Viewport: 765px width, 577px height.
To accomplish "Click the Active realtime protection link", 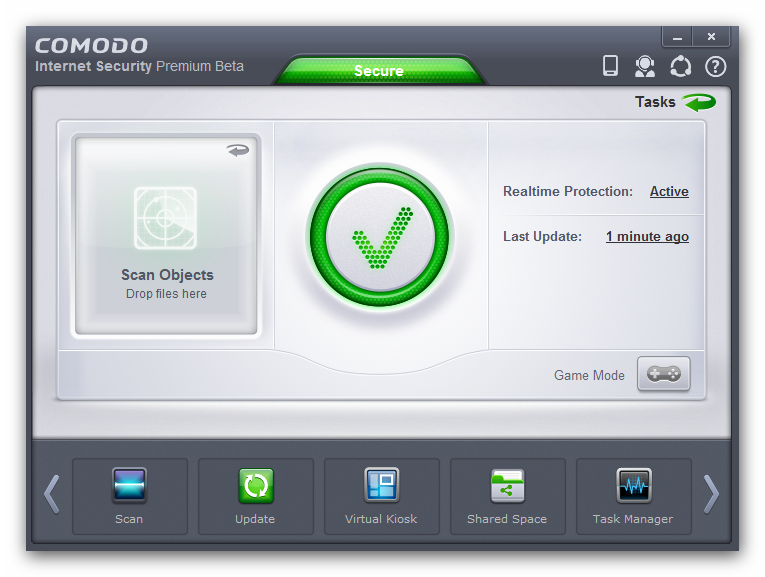I will point(669,192).
